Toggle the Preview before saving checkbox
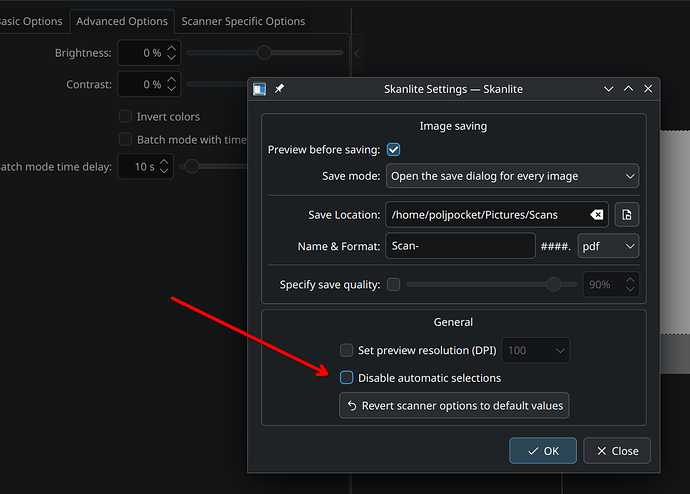The image size is (690, 494). point(393,150)
